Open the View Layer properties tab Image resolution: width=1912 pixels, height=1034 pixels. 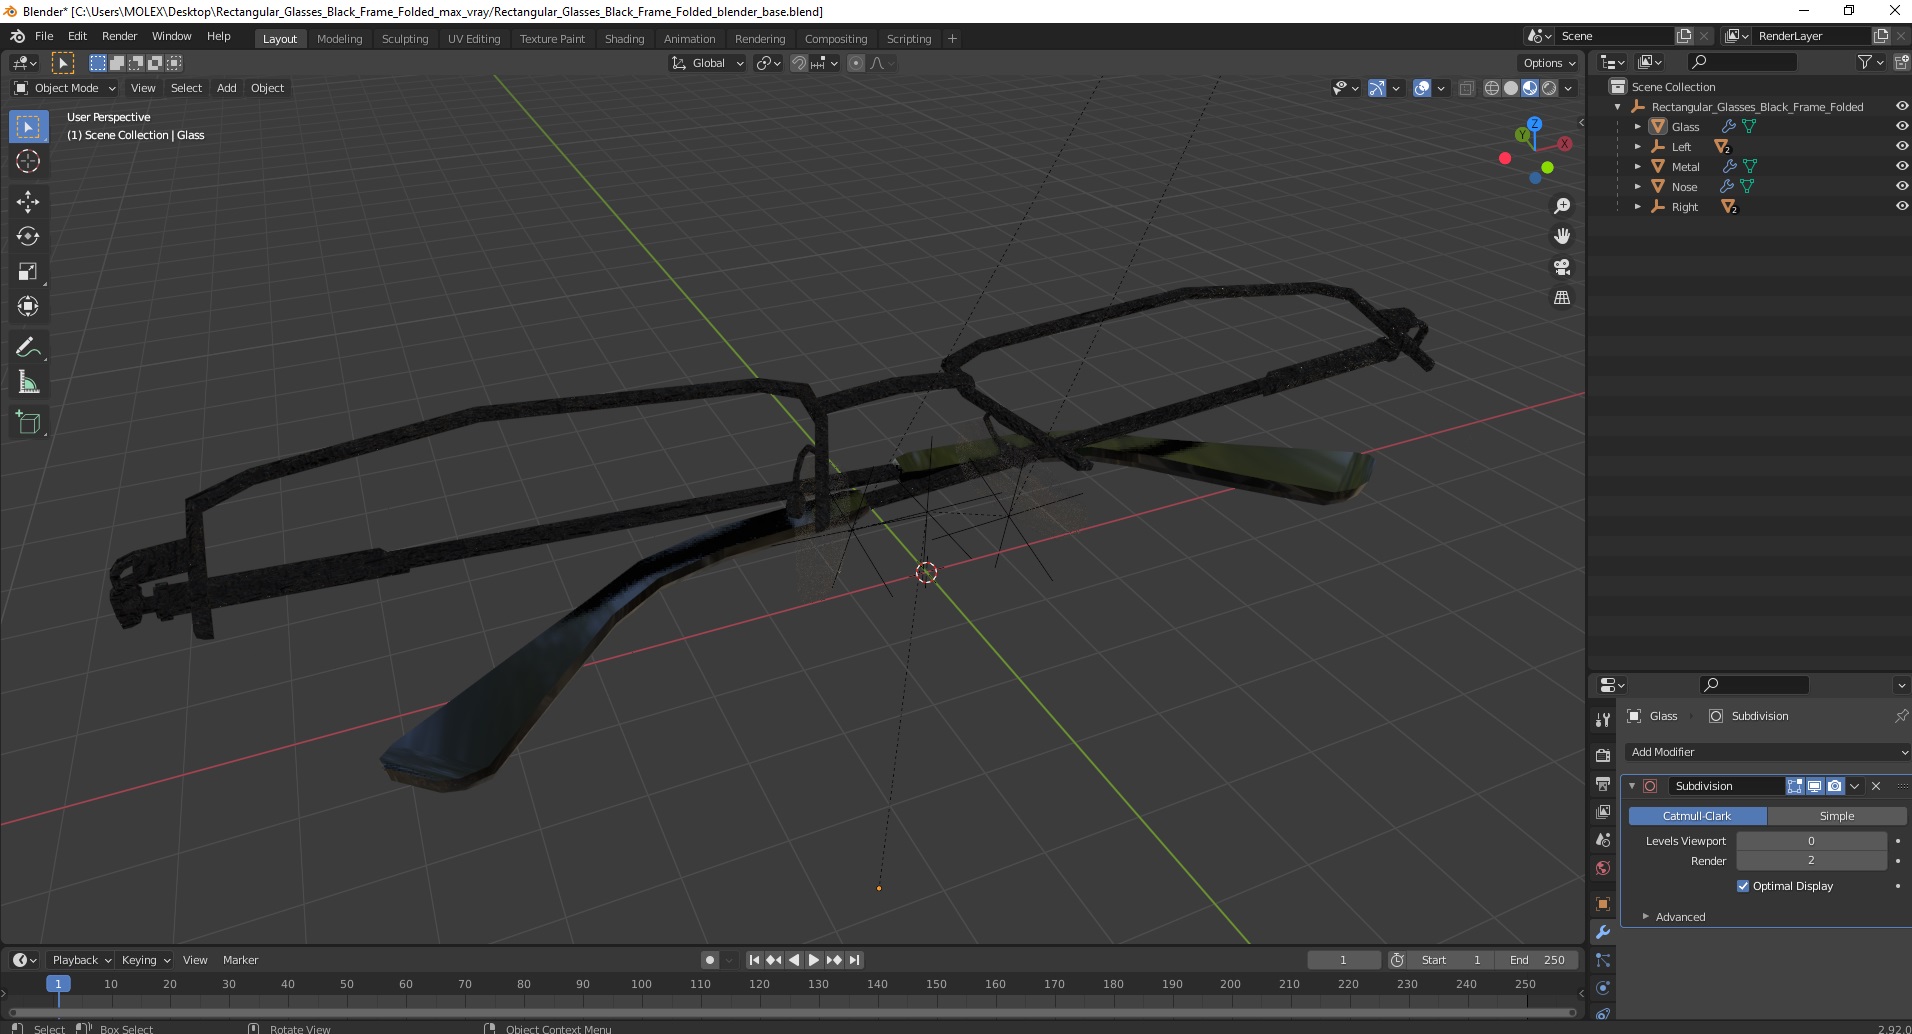click(1603, 811)
